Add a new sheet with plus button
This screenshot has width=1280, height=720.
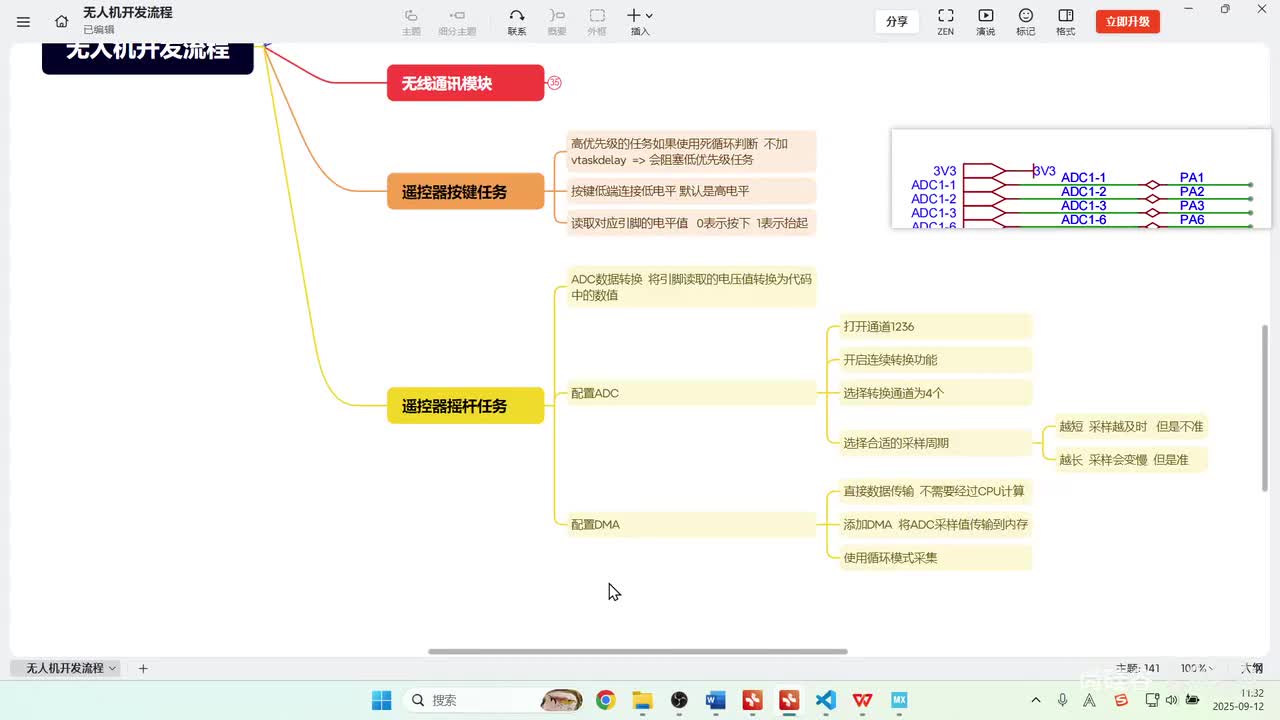pos(143,668)
